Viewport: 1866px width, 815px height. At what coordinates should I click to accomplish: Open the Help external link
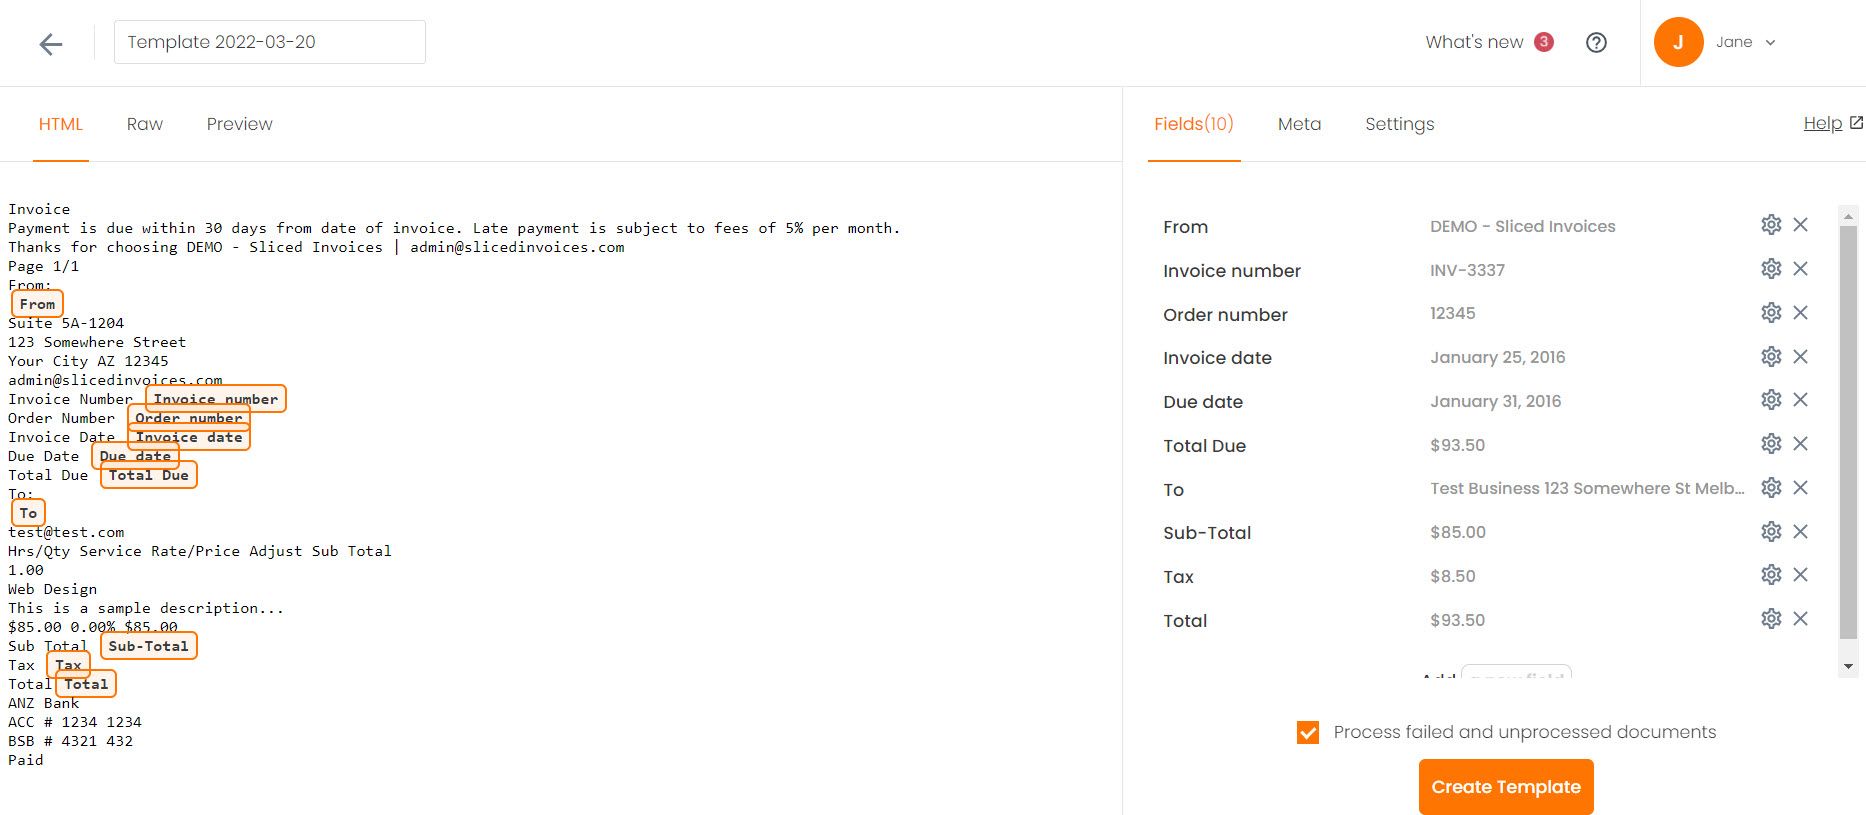[1831, 123]
